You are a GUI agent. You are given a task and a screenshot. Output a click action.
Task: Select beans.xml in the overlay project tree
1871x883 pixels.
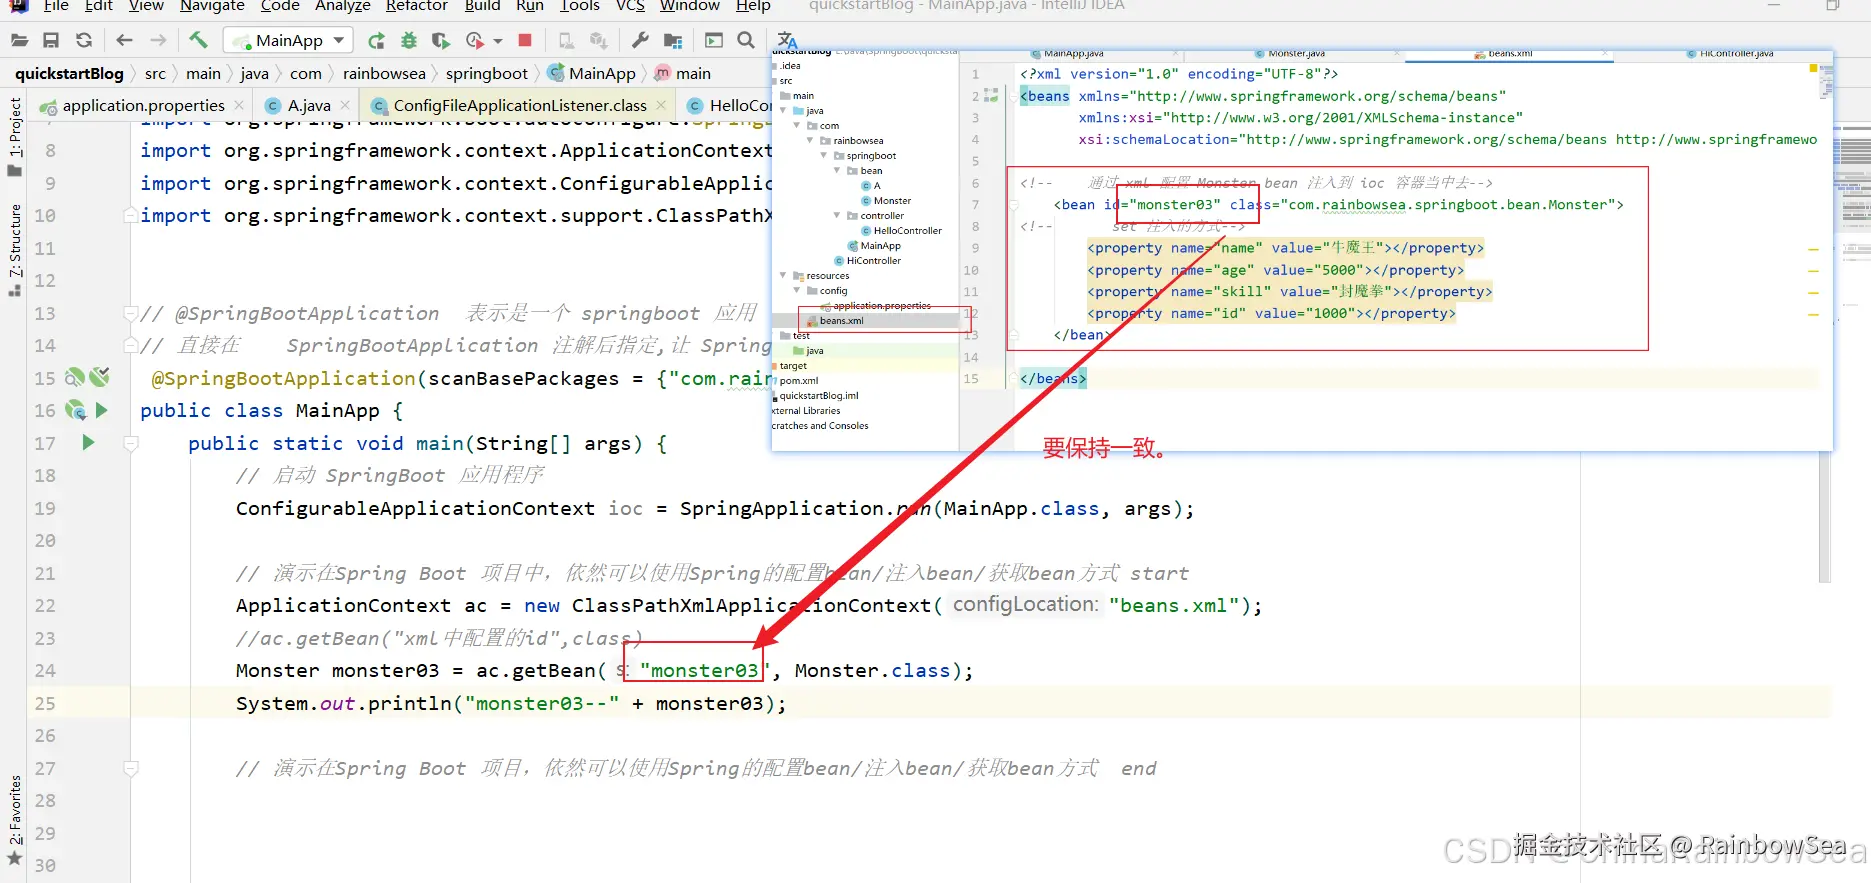tap(841, 321)
